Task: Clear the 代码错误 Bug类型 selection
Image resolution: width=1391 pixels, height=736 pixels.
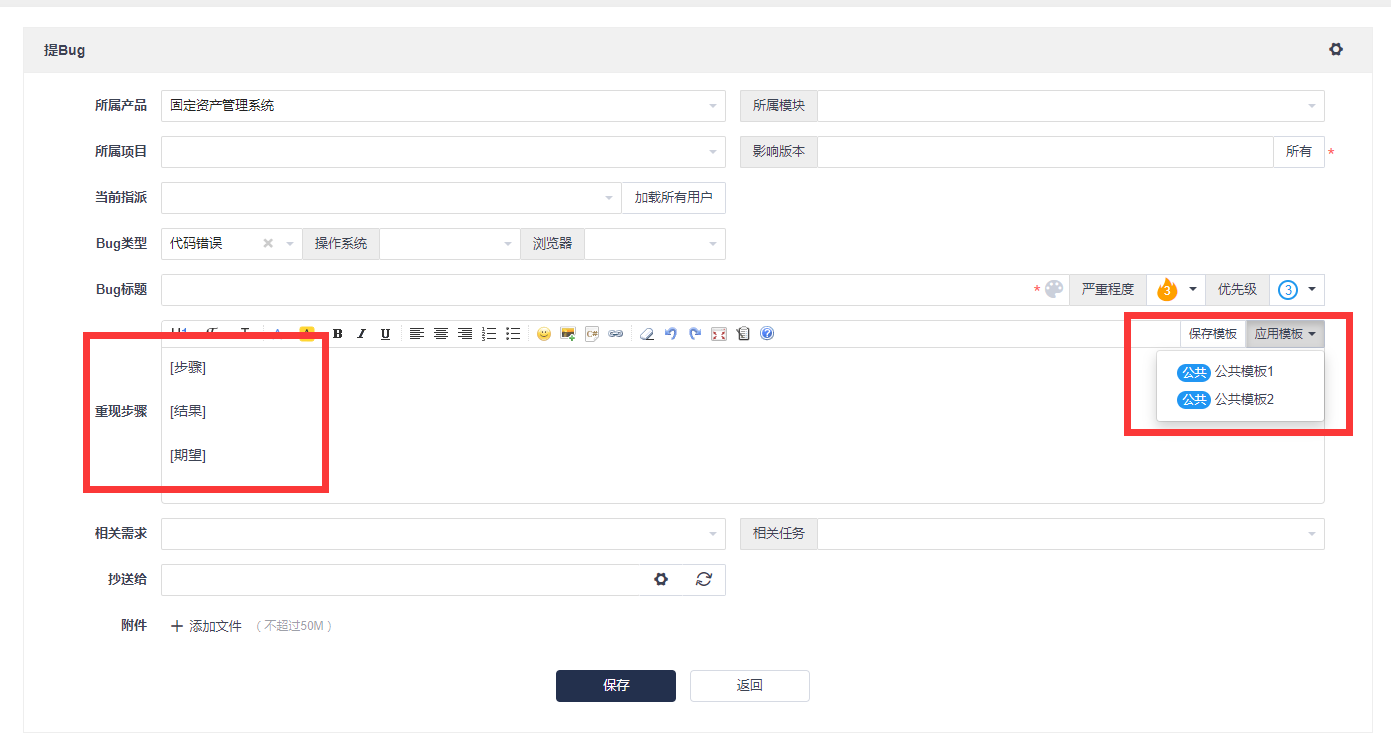Action: pos(268,243)
